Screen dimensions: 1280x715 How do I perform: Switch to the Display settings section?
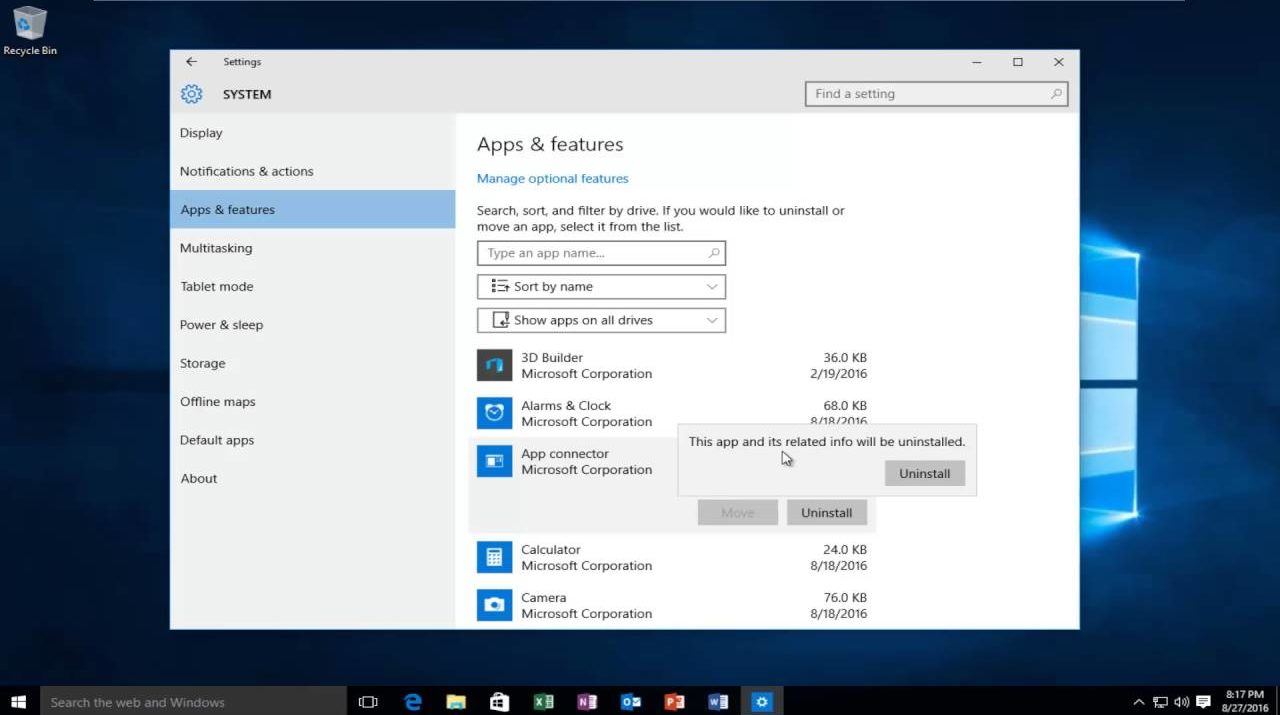[x=201, y=133]
